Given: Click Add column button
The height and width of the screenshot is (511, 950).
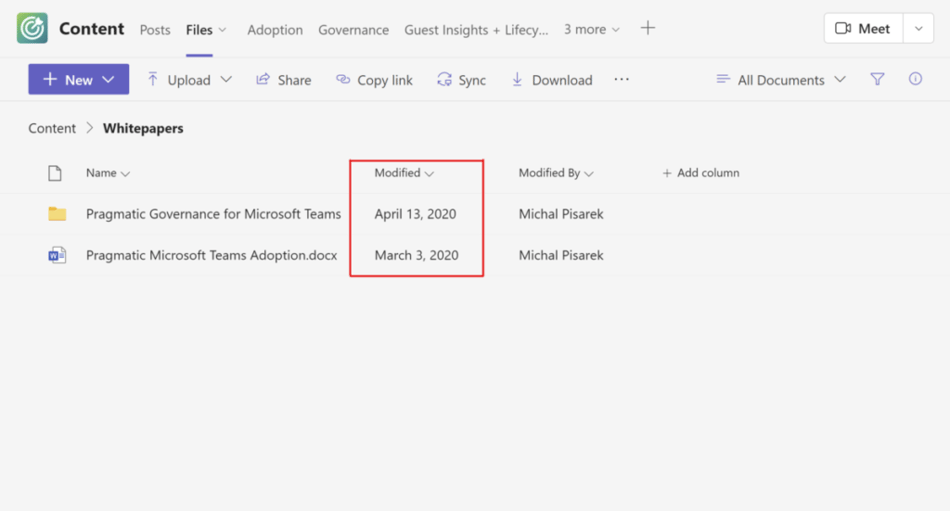Looking at the screenshot, I should tap(701, 173).
